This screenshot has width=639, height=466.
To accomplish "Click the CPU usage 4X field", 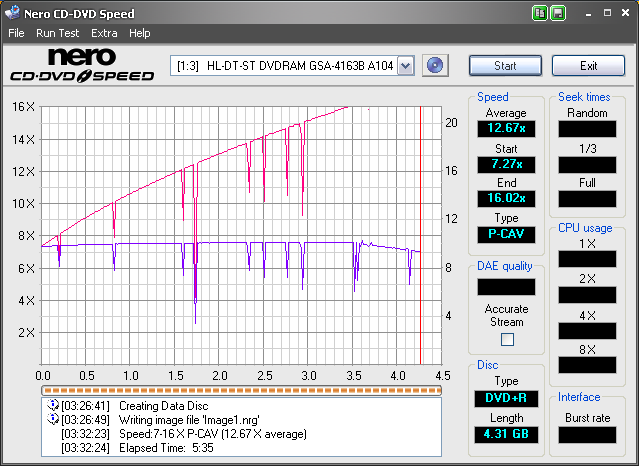I will point(587,331).
